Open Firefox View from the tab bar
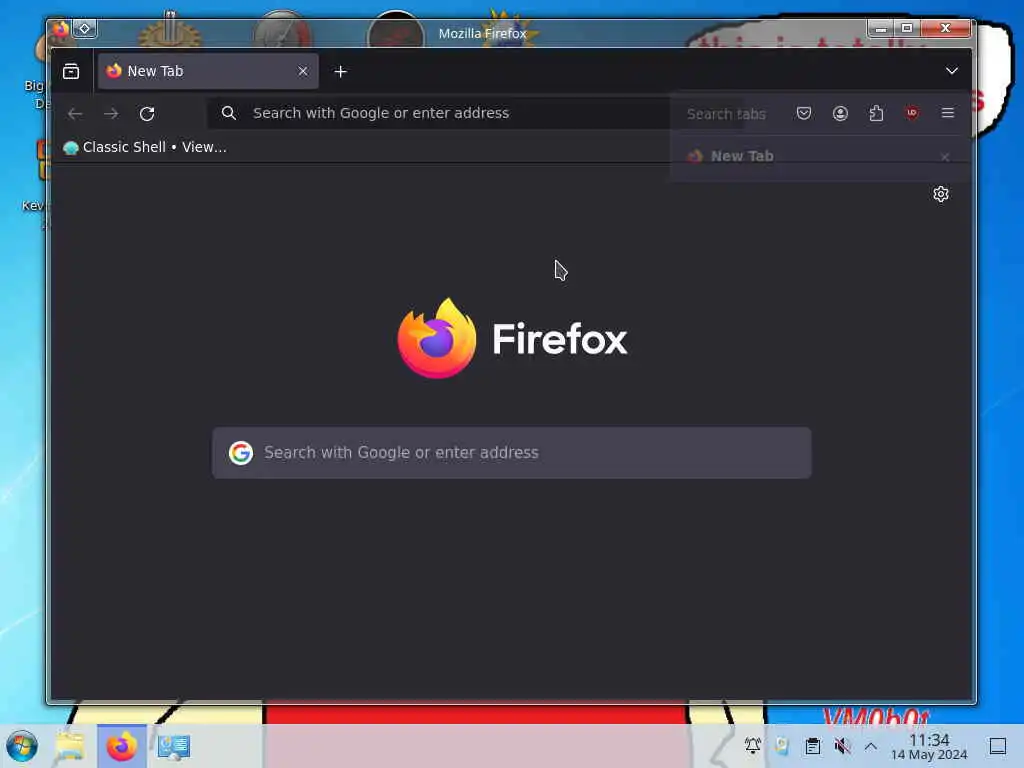 pyautogui.click(x=71, y=71)
